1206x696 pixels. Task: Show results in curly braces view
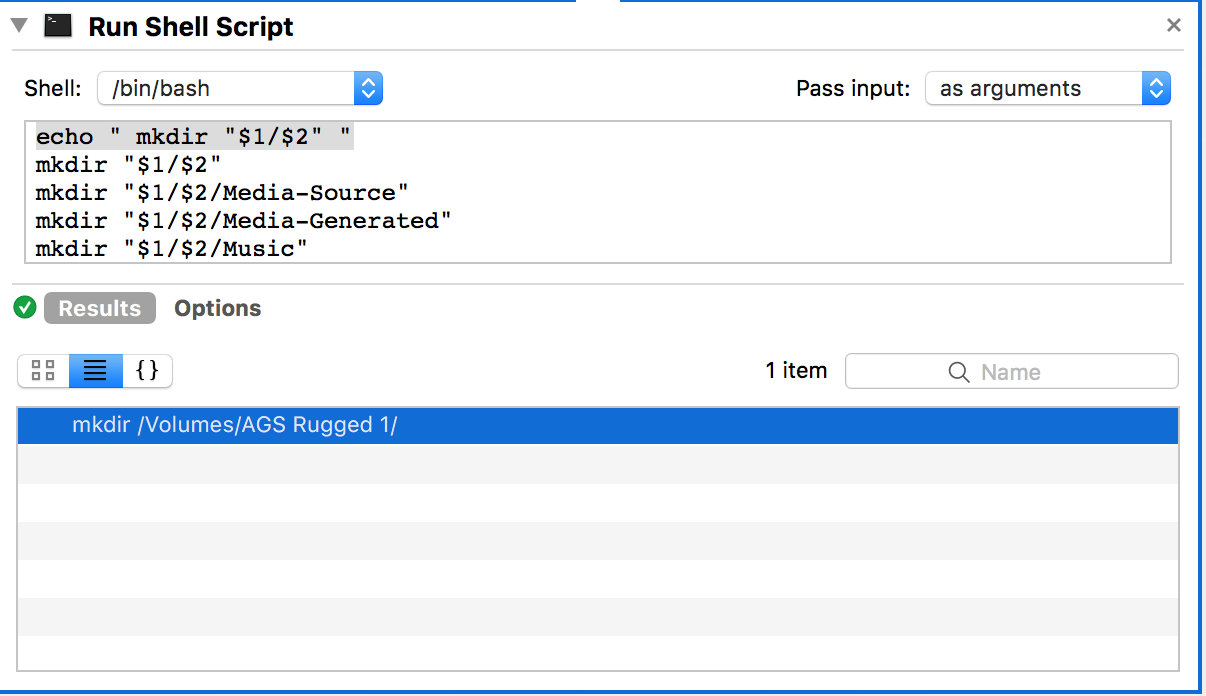pos(147,371)
